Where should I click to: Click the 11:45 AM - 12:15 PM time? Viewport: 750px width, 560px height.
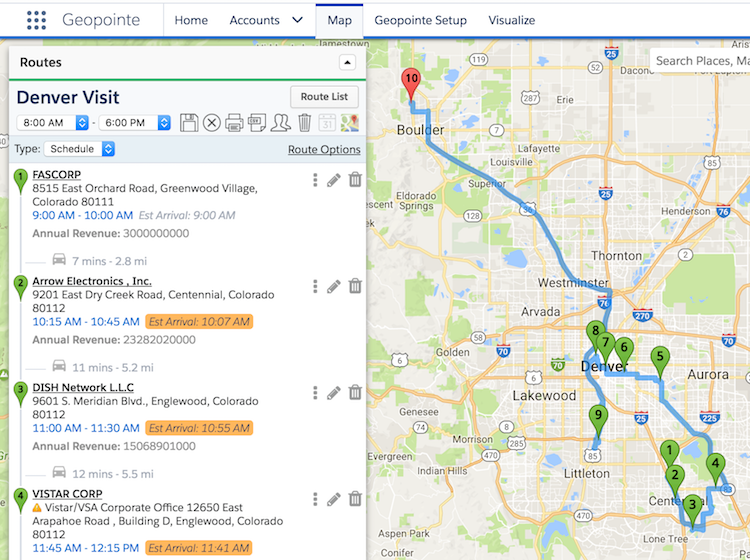tap(86, 548)
